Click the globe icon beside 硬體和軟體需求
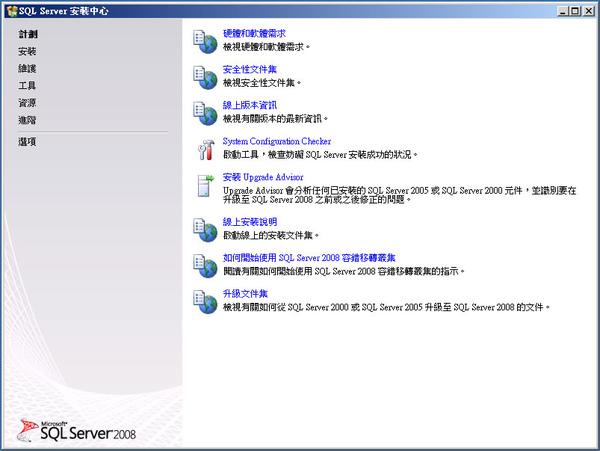The height and width of the screenshot is (451, 600). pos(205,41)
